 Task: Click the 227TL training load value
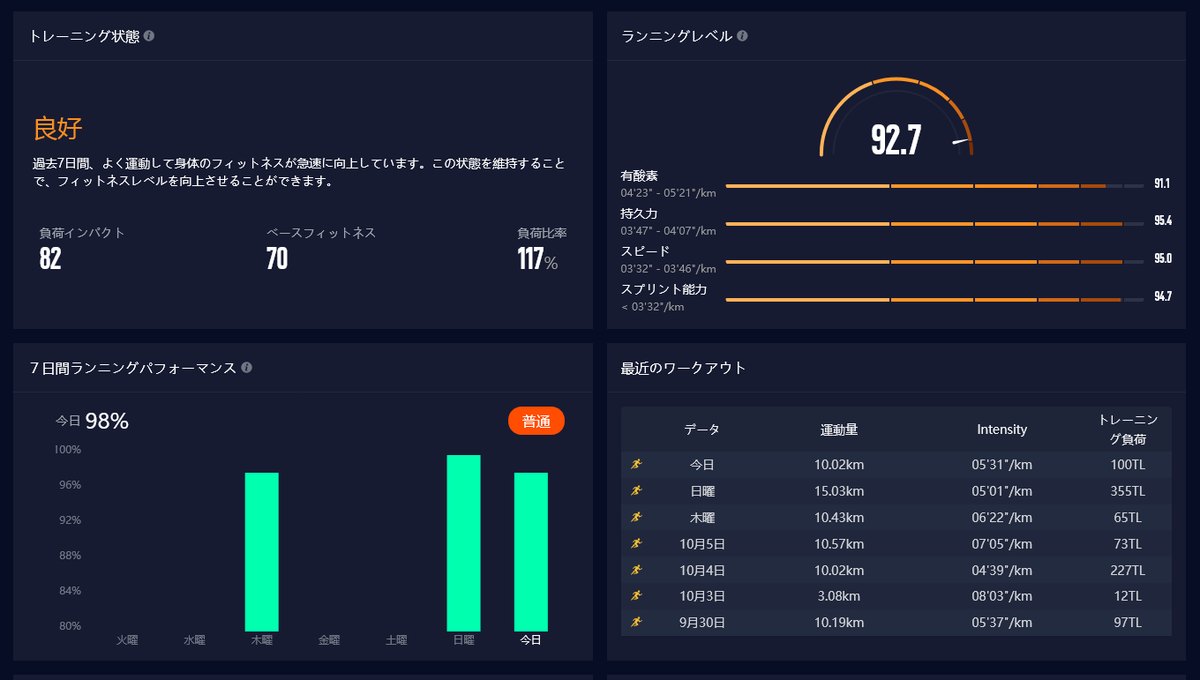[x=1127, y=570]
